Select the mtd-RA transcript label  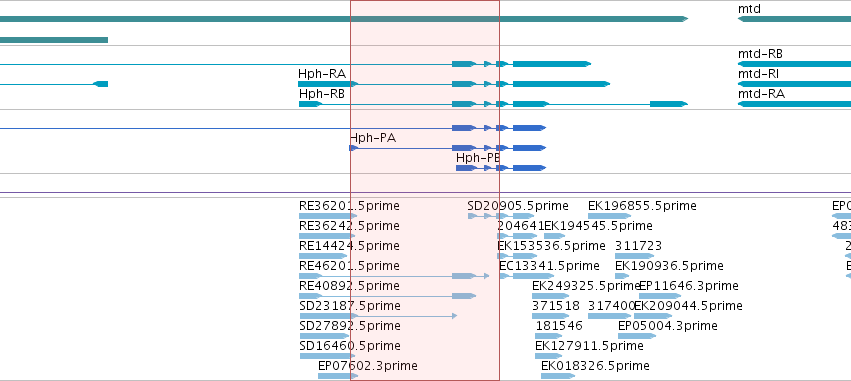click(761, 94)
